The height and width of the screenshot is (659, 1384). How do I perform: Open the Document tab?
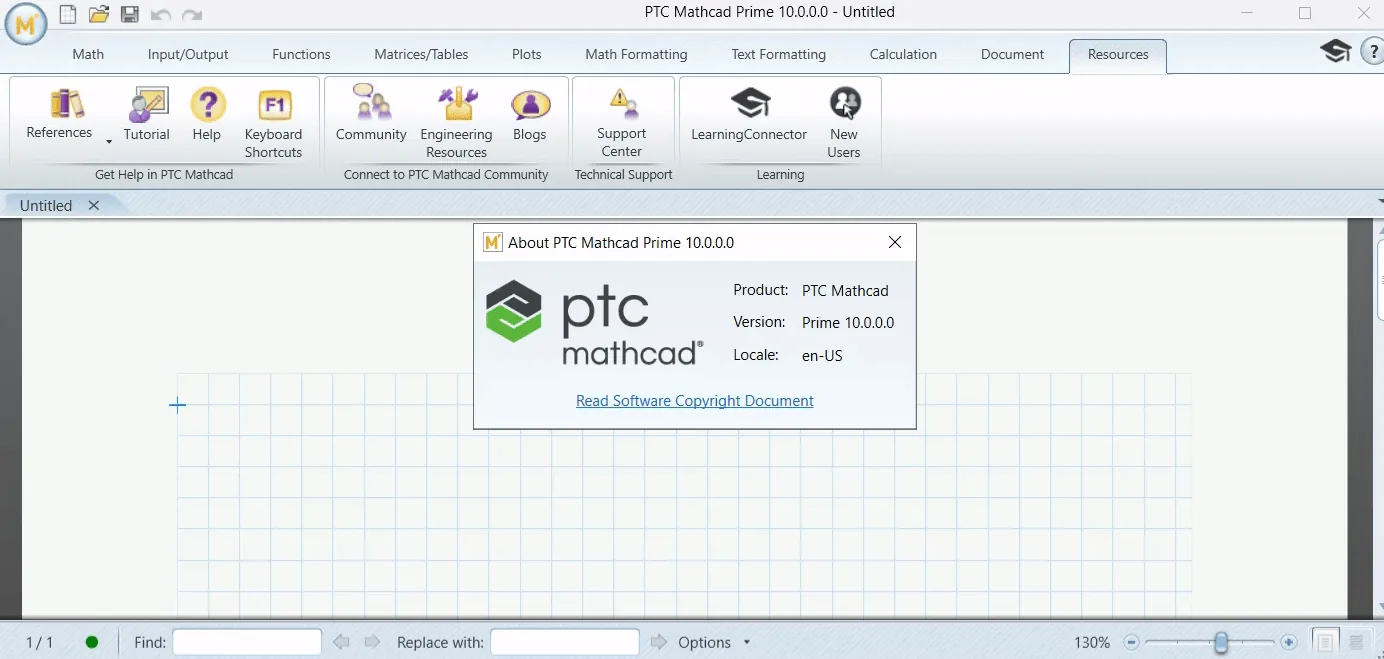[x=1012, y=54]
